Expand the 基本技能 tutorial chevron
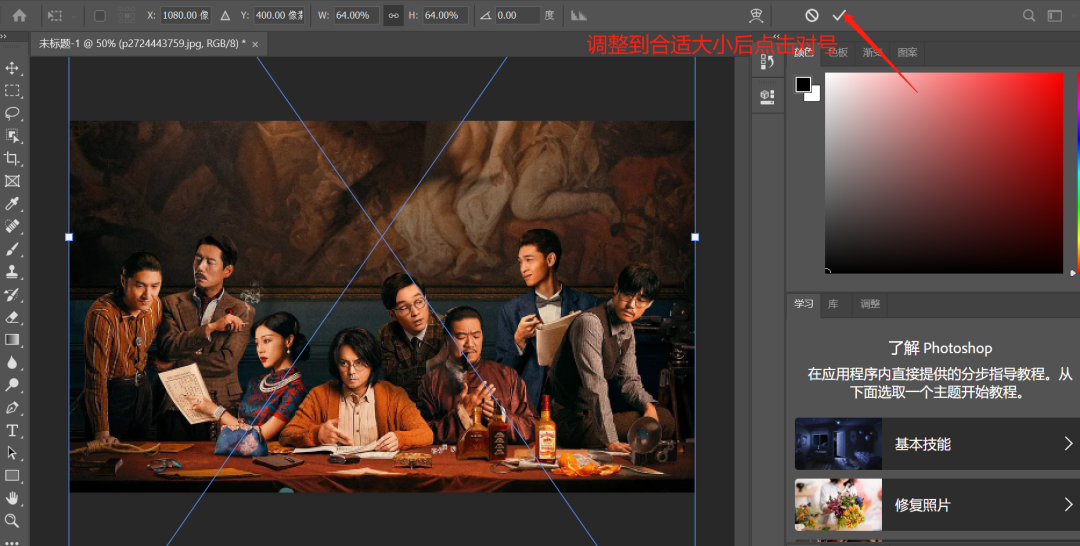This screenshot has width=1080, height=546. (x=1068, y=444)
